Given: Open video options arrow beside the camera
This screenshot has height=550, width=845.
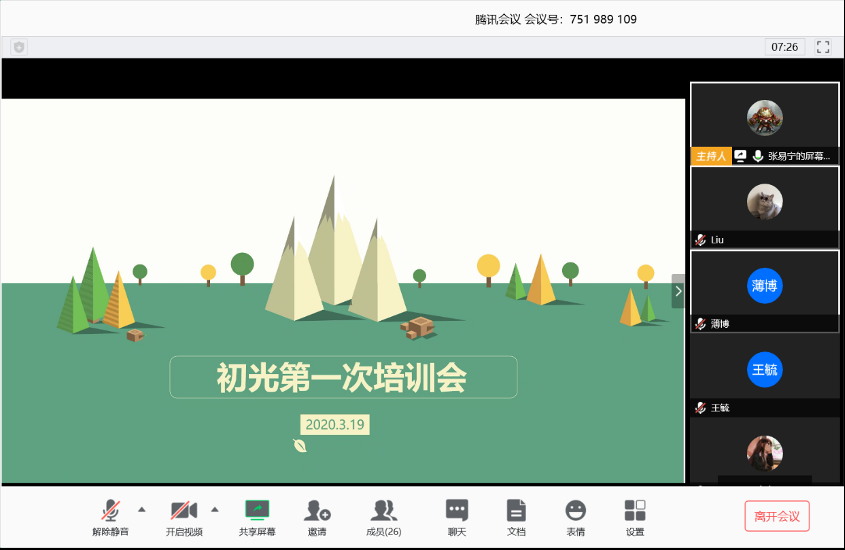Looking at the screenshot, I should (214, 509).
